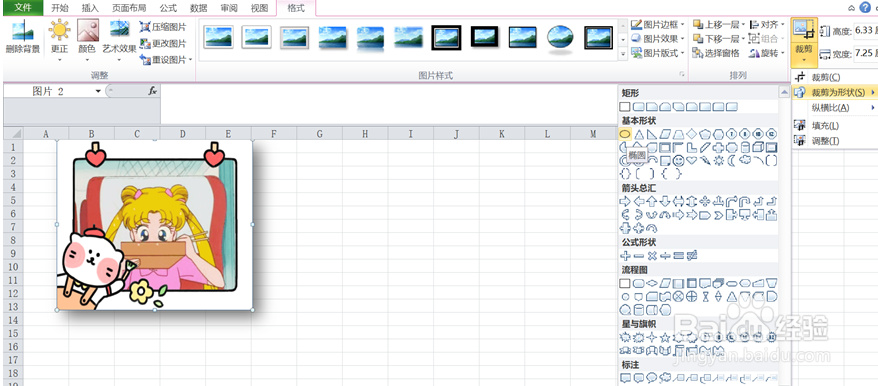Pick the rectangular callout shape
The image size is (878, 386).
(x=626, y=378)
